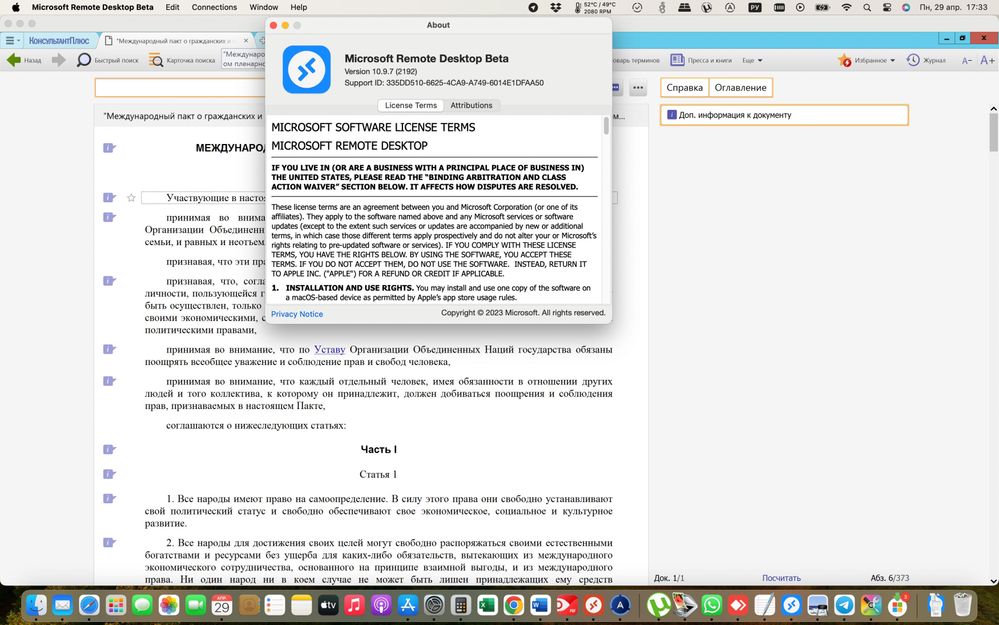Follow the Уставу hyperlink in the document
Screen dimensions: 999x625
tap(329, 349)
